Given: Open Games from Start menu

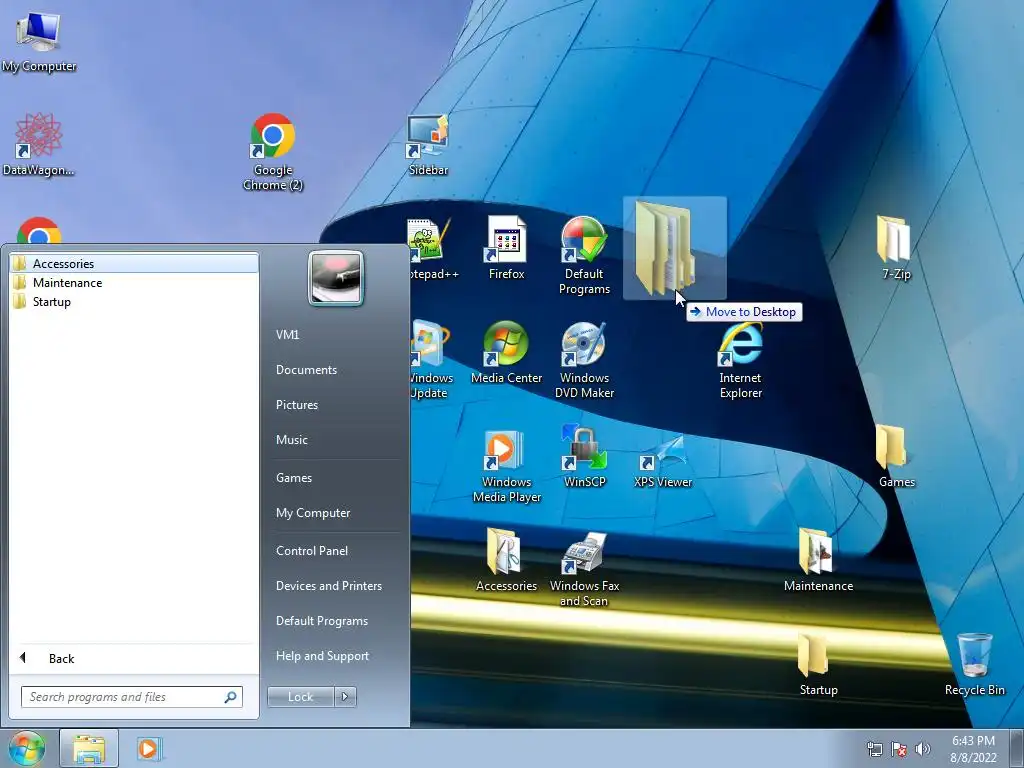Looking at the screenshot, I should click(x=294, y=477).
